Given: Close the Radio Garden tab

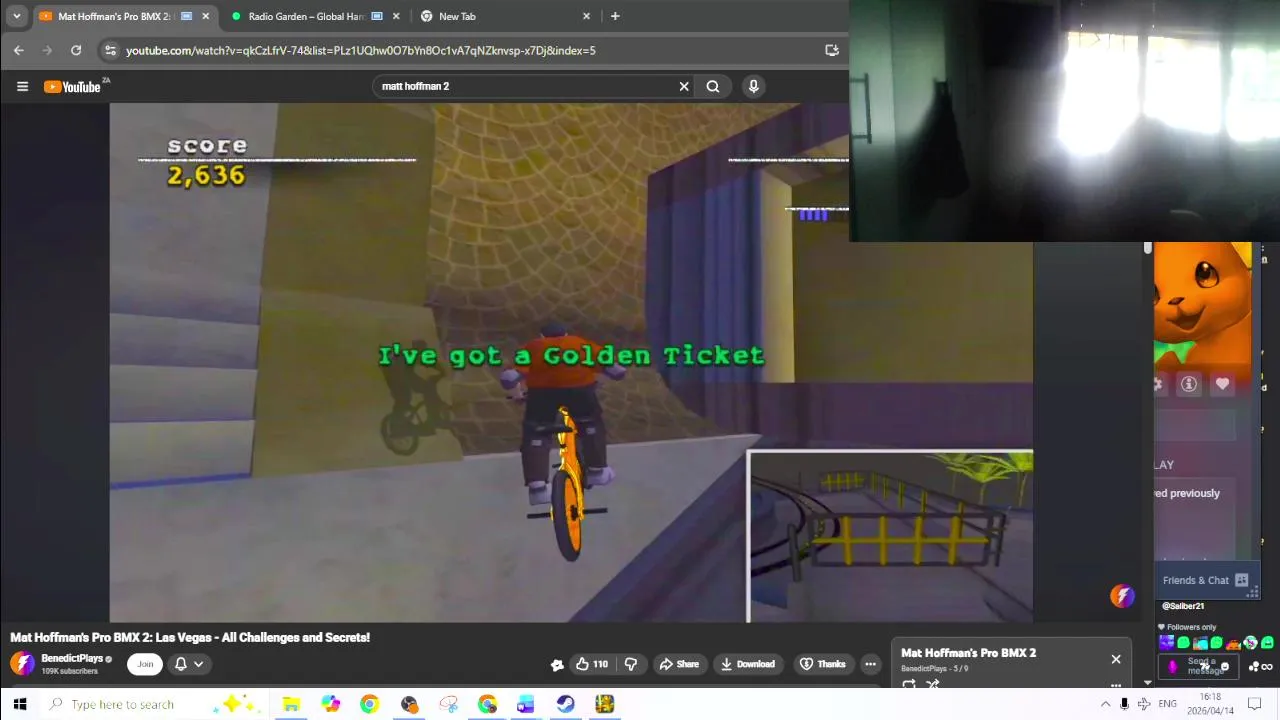Looking at the screenshot, I should tap(396, 16).
